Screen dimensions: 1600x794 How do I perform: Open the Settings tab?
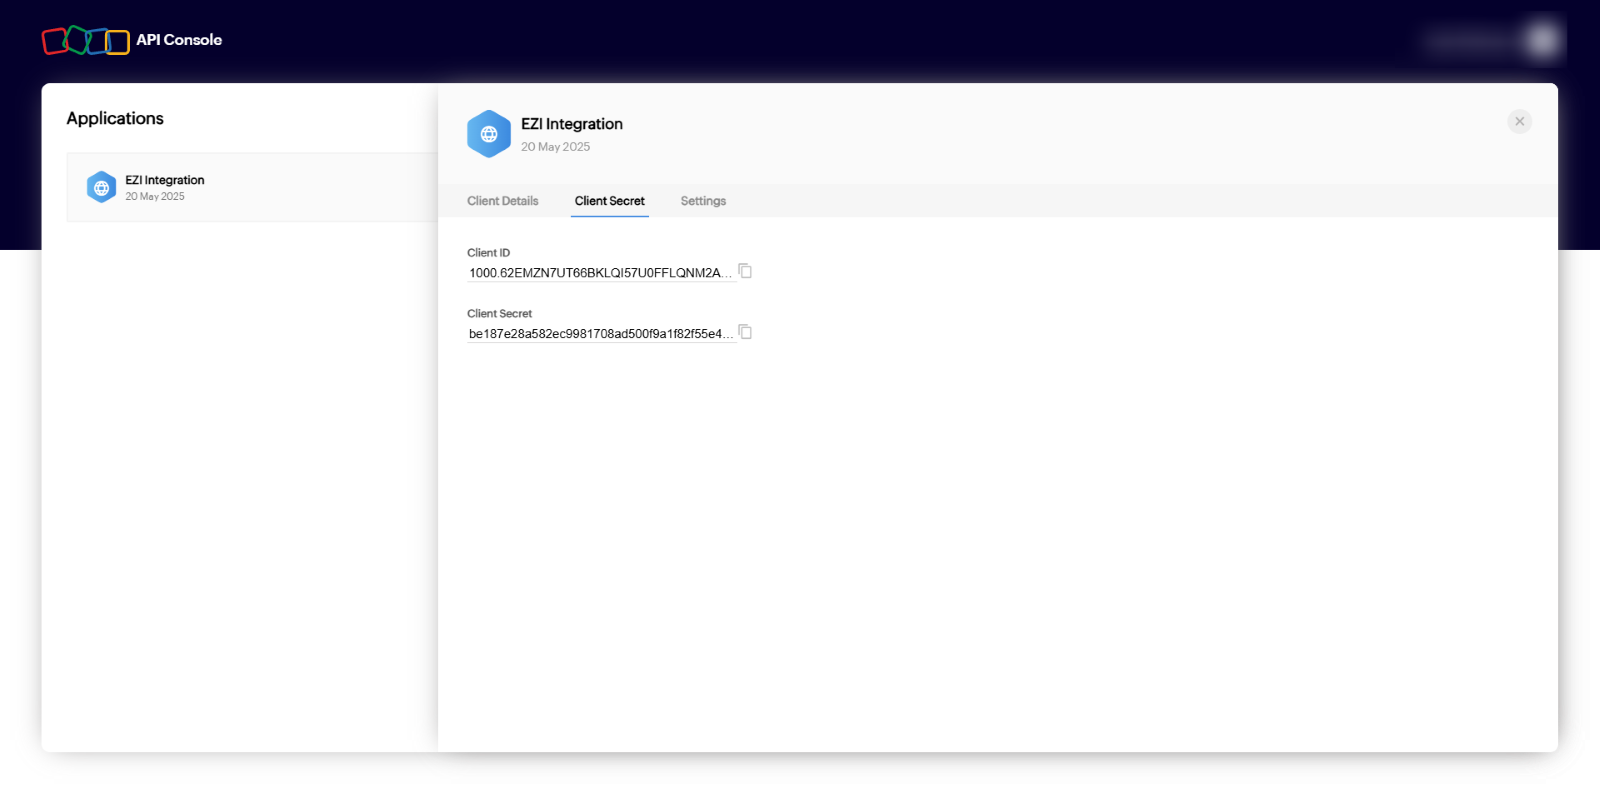click(703, 201)
